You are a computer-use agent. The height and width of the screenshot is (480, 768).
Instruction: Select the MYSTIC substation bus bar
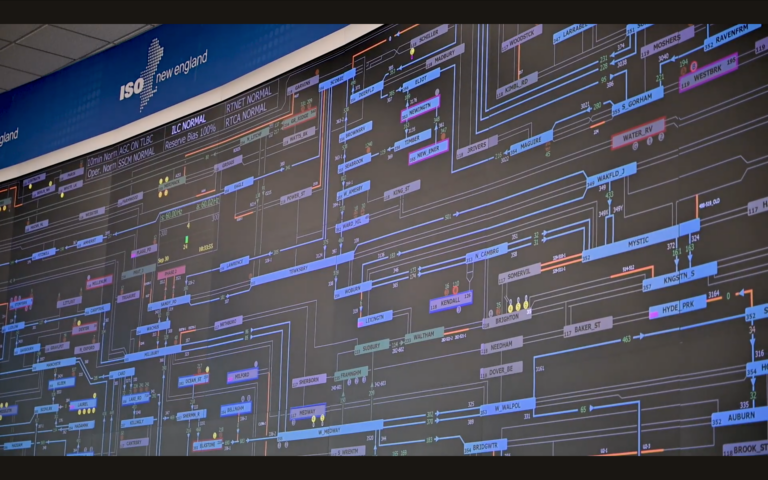641,240
